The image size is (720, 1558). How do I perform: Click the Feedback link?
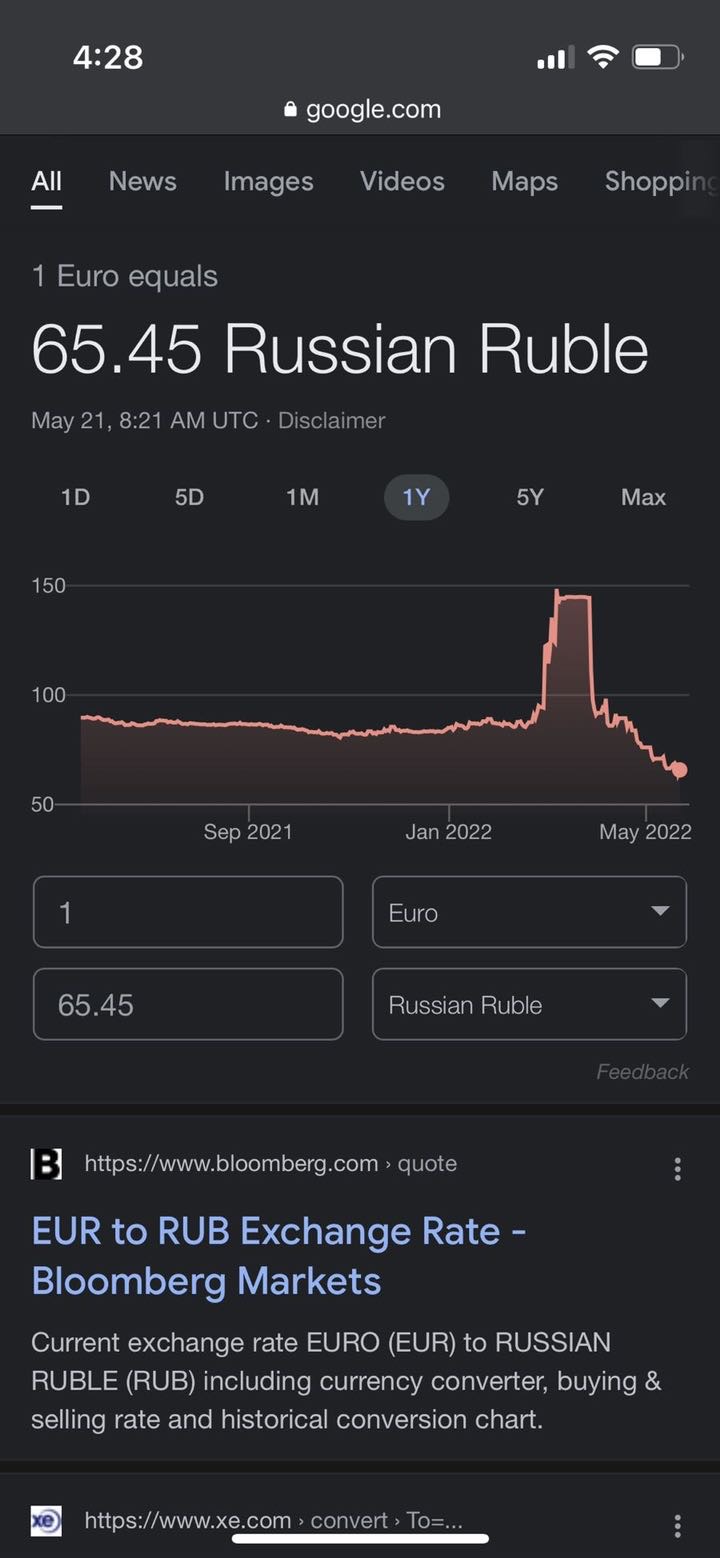(x=642, y=1072)
